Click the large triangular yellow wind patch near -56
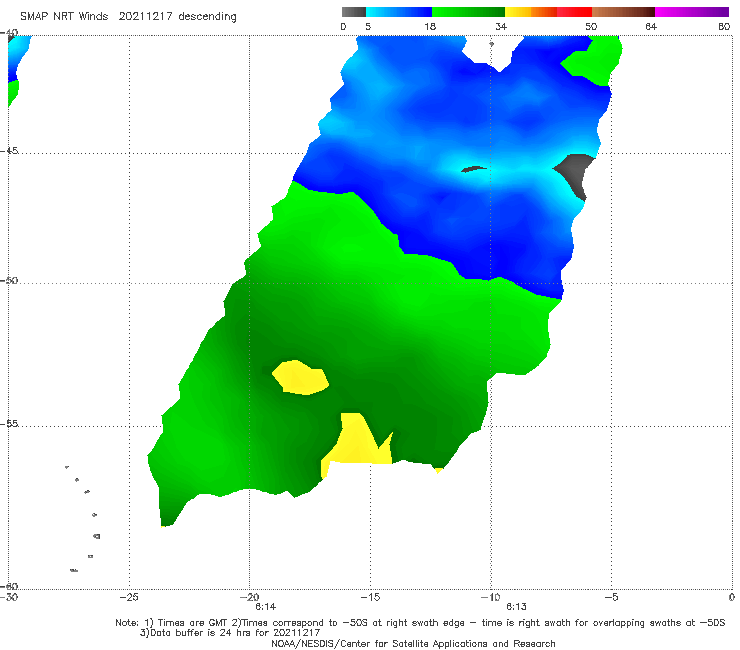 pos(357,444)
